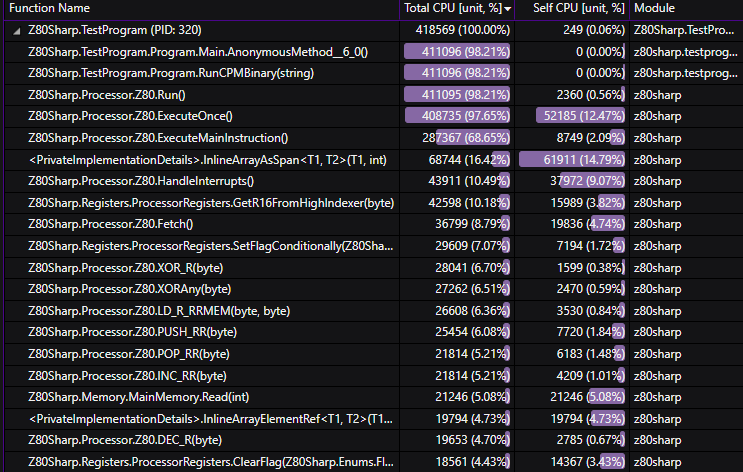Select Z80.HandleInterrupts() function row
This screenshot has width=743, height=472.
pos(372,181)
